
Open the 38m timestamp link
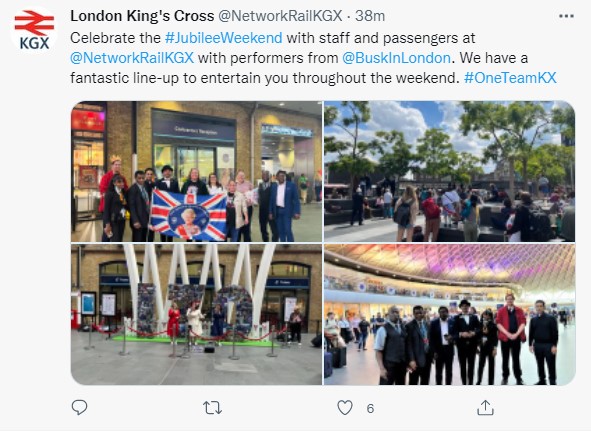pyautogui.click(x=370, y=16)
